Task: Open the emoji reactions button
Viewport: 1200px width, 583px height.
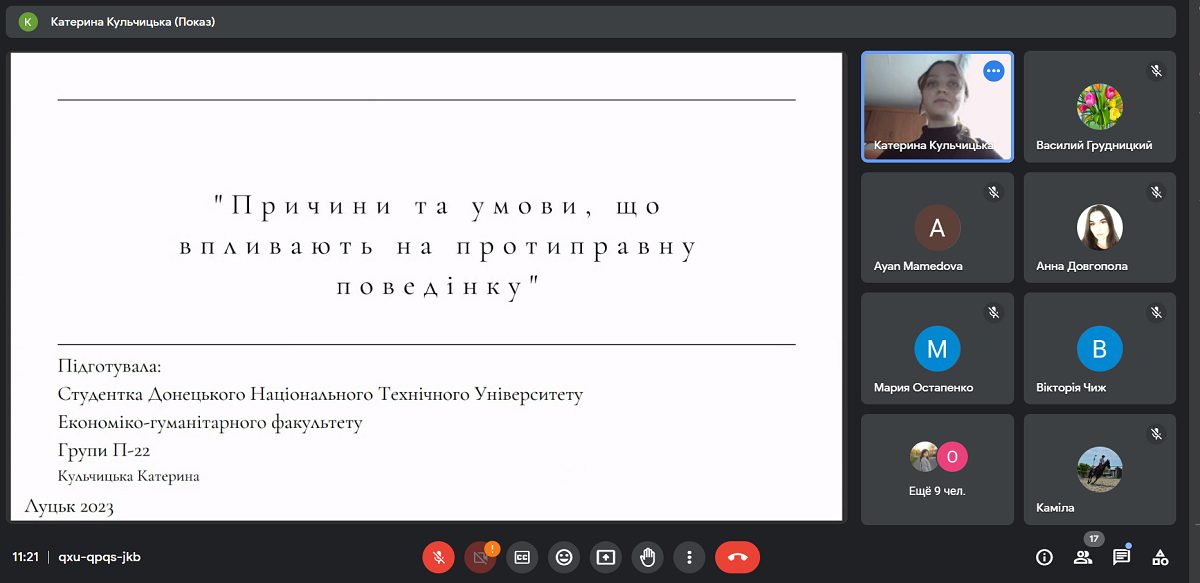Action: 564,557
